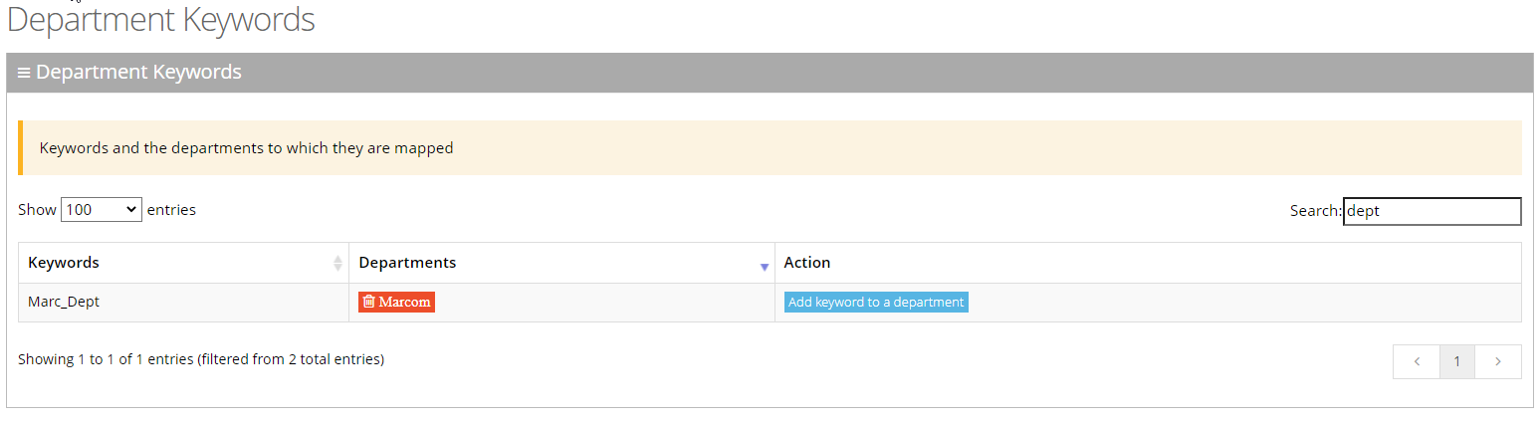Select the Marc_Dept keyword cell
This screenshot has width=1539, height=429.
point(64,302)
